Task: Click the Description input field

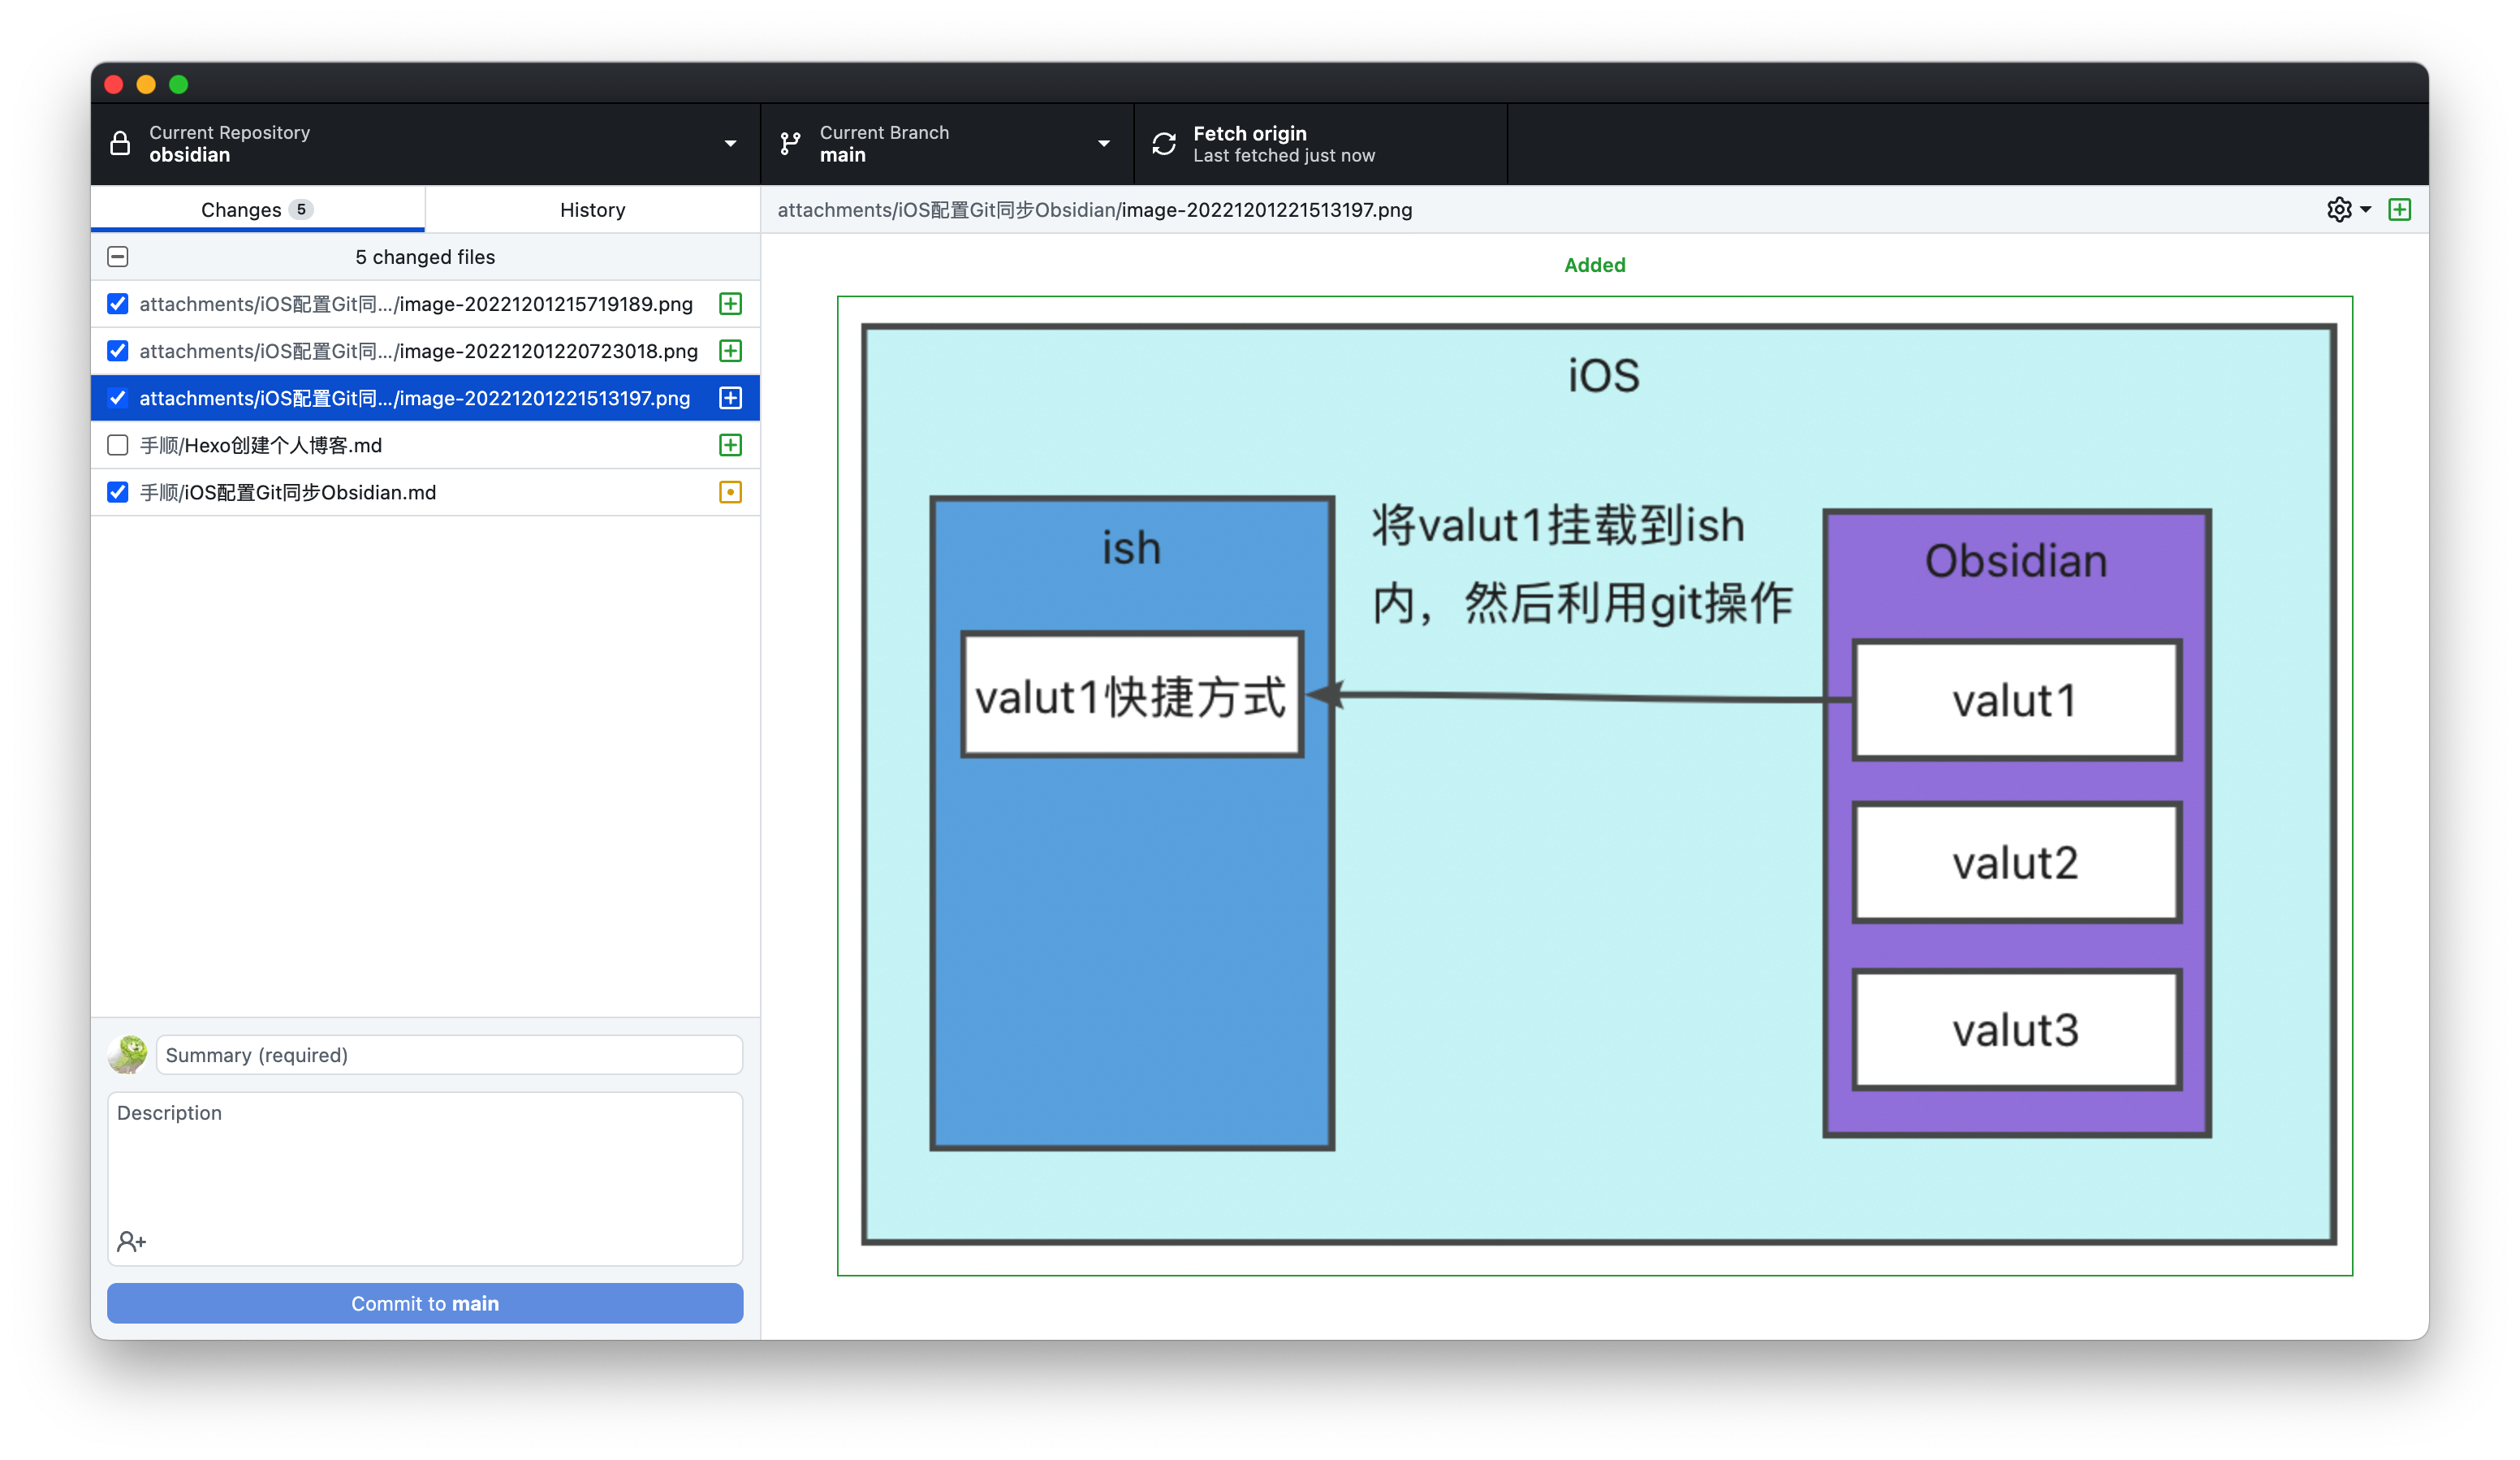Action: pos(424,1166)
